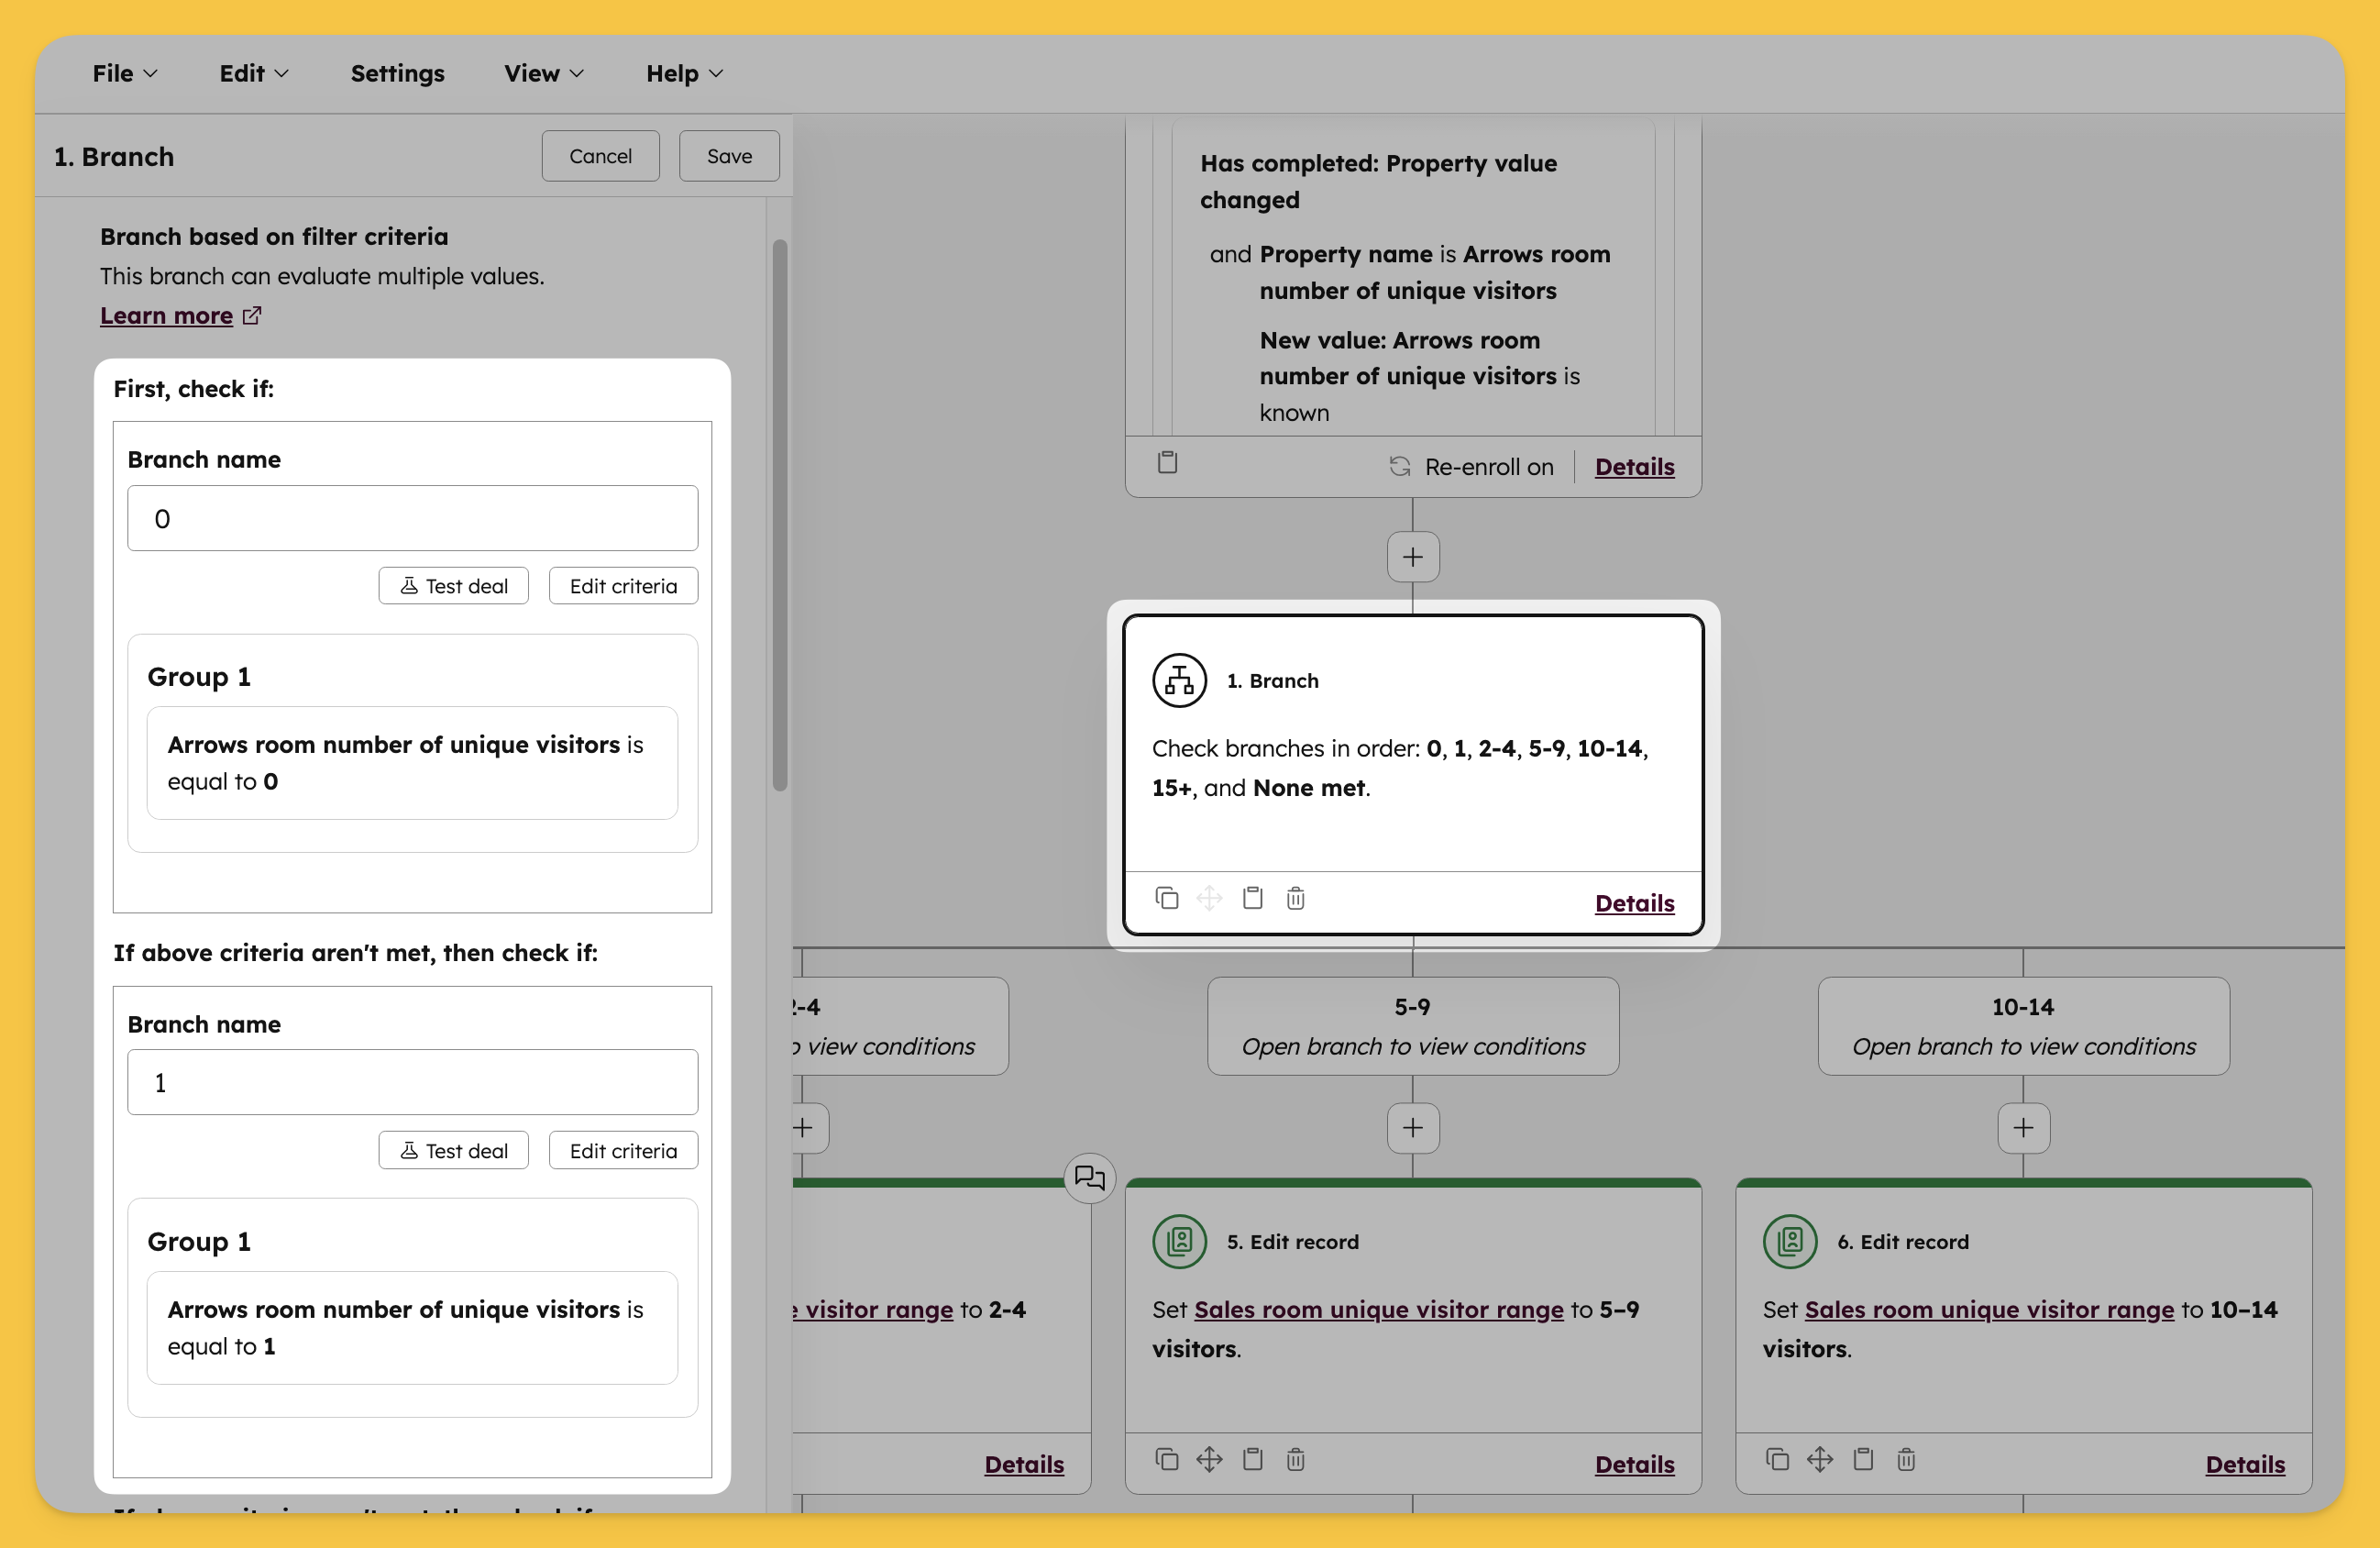Open the Help dropdown menu
This screenshot has height=1548, width=2380.
click(x=684, y=74)
